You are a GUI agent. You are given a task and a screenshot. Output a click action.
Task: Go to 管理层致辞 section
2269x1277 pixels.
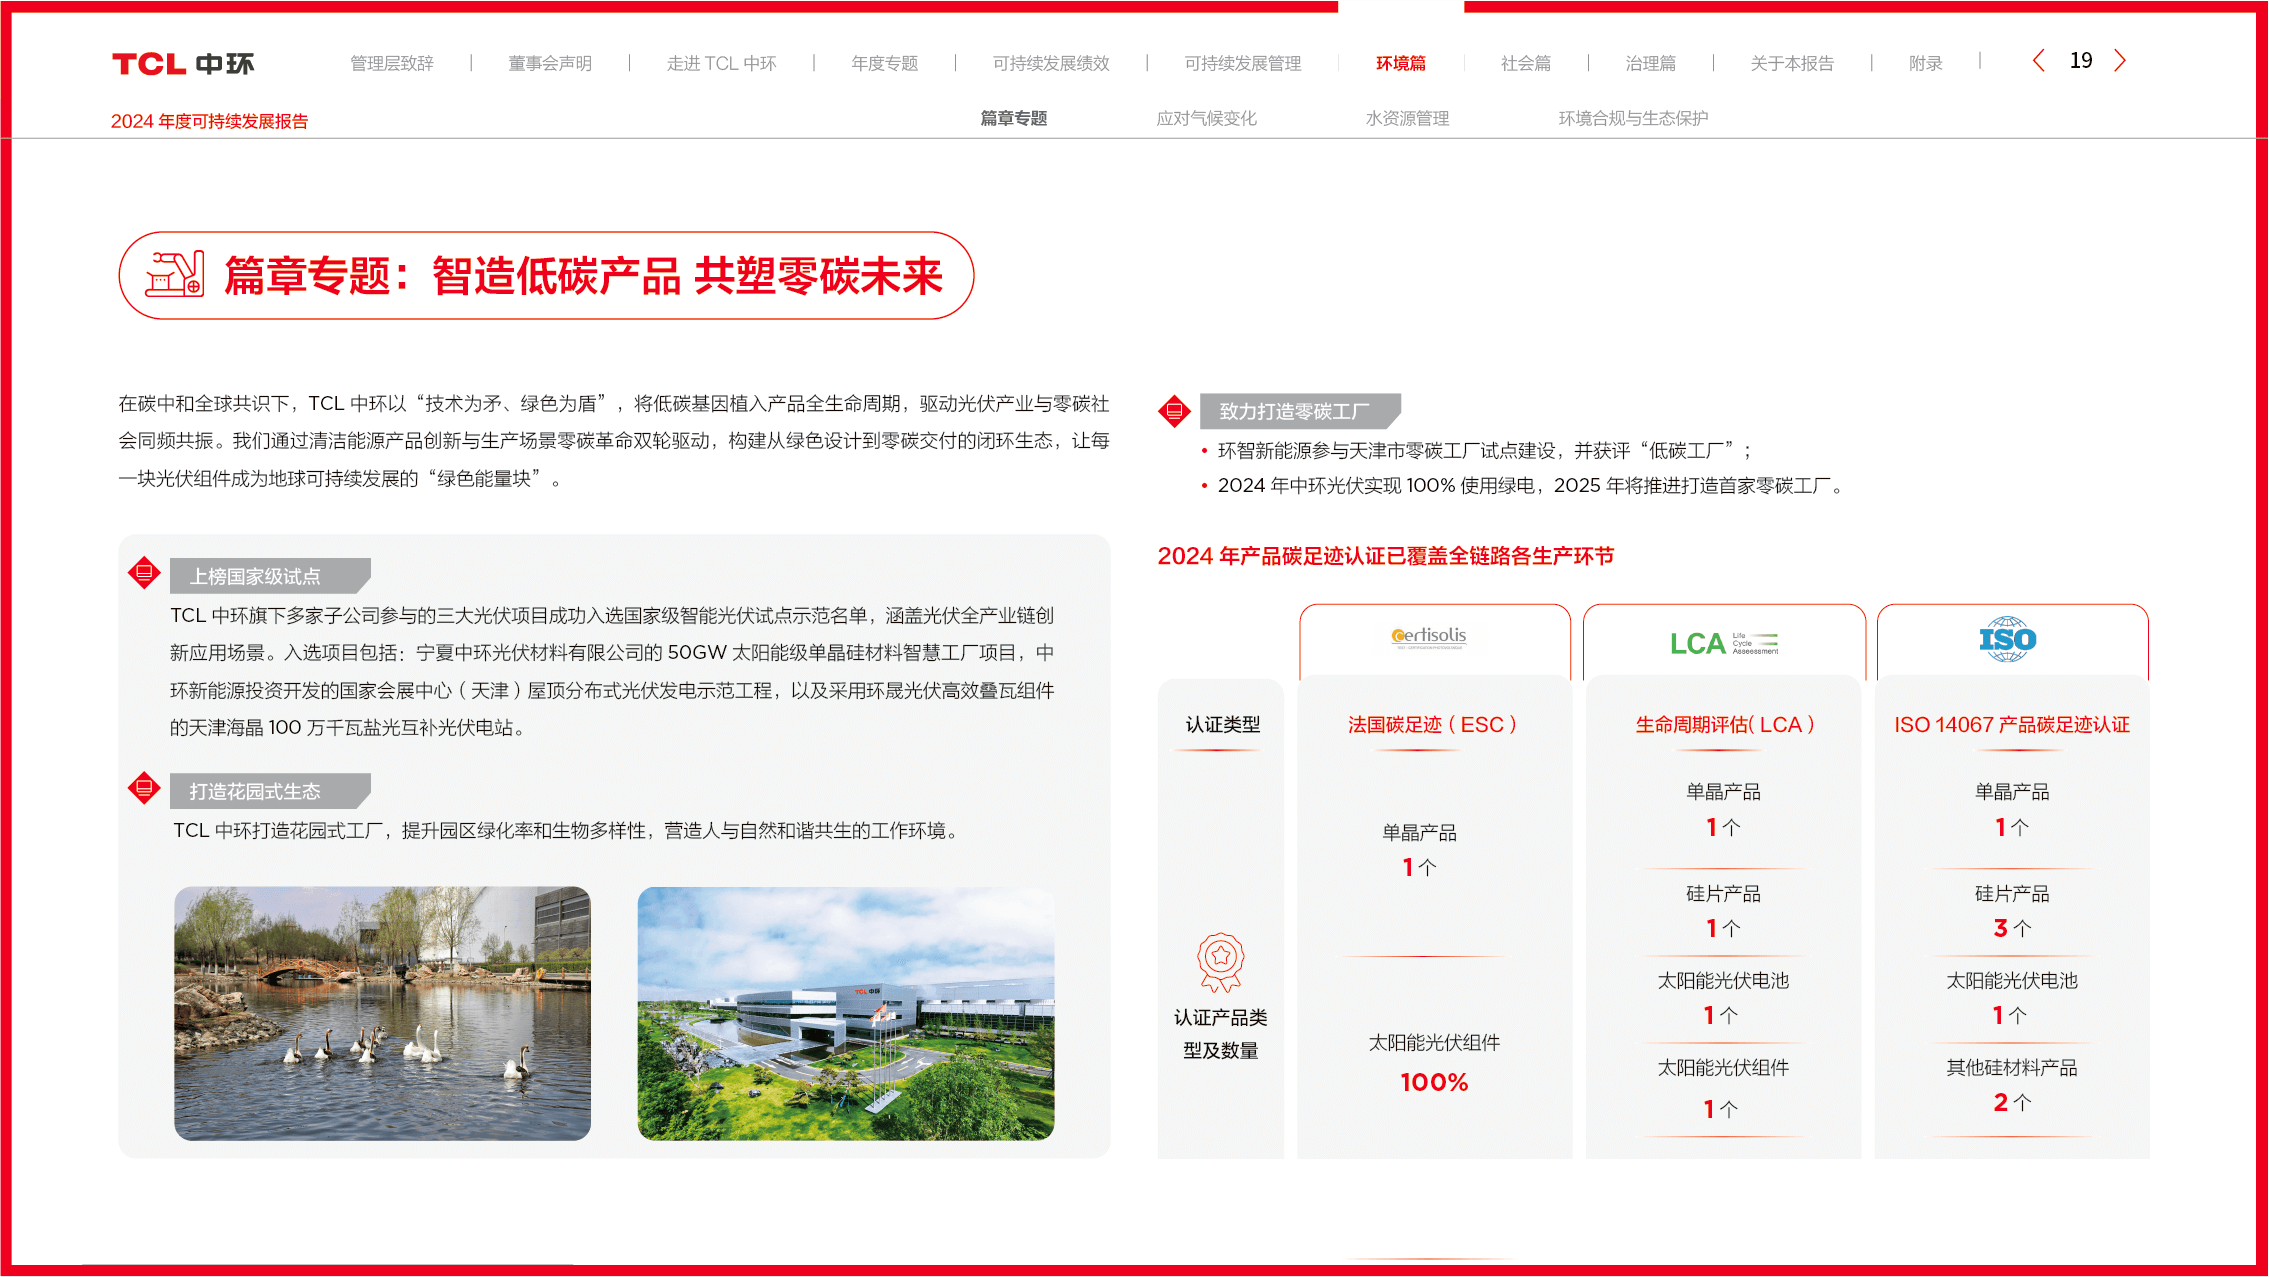392,64
